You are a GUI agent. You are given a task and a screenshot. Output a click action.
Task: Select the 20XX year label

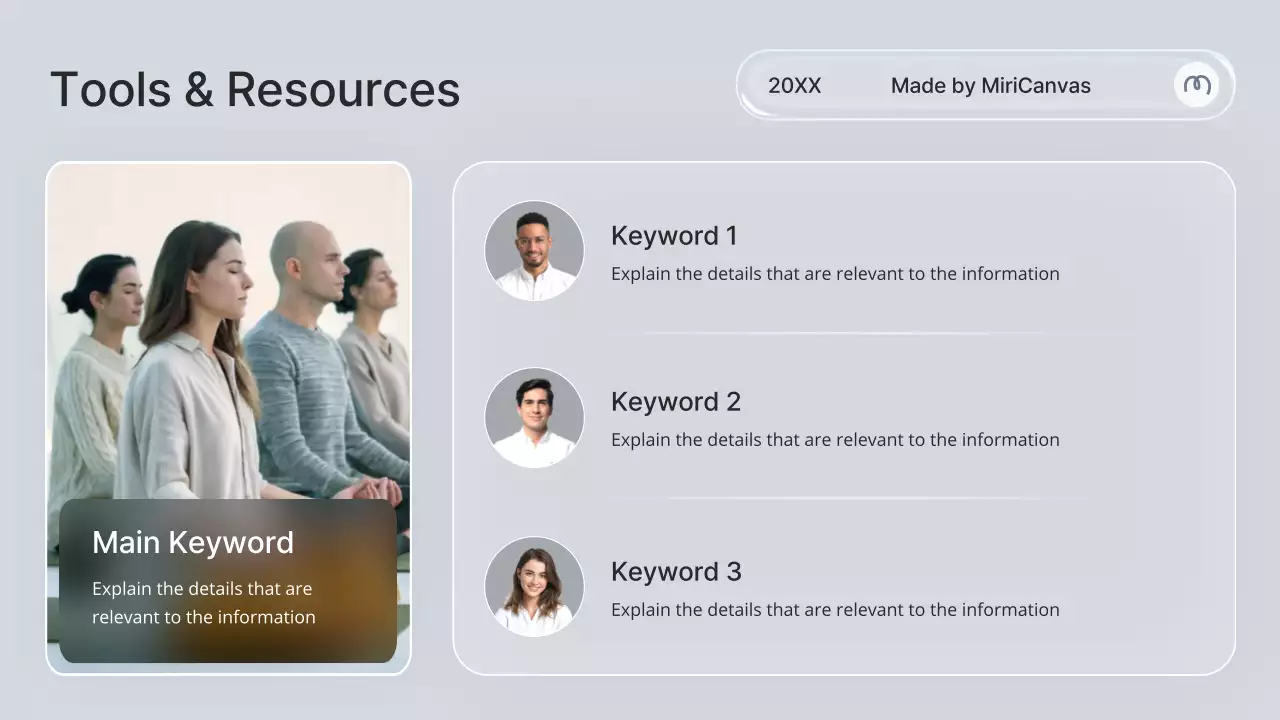pos(795,86)
